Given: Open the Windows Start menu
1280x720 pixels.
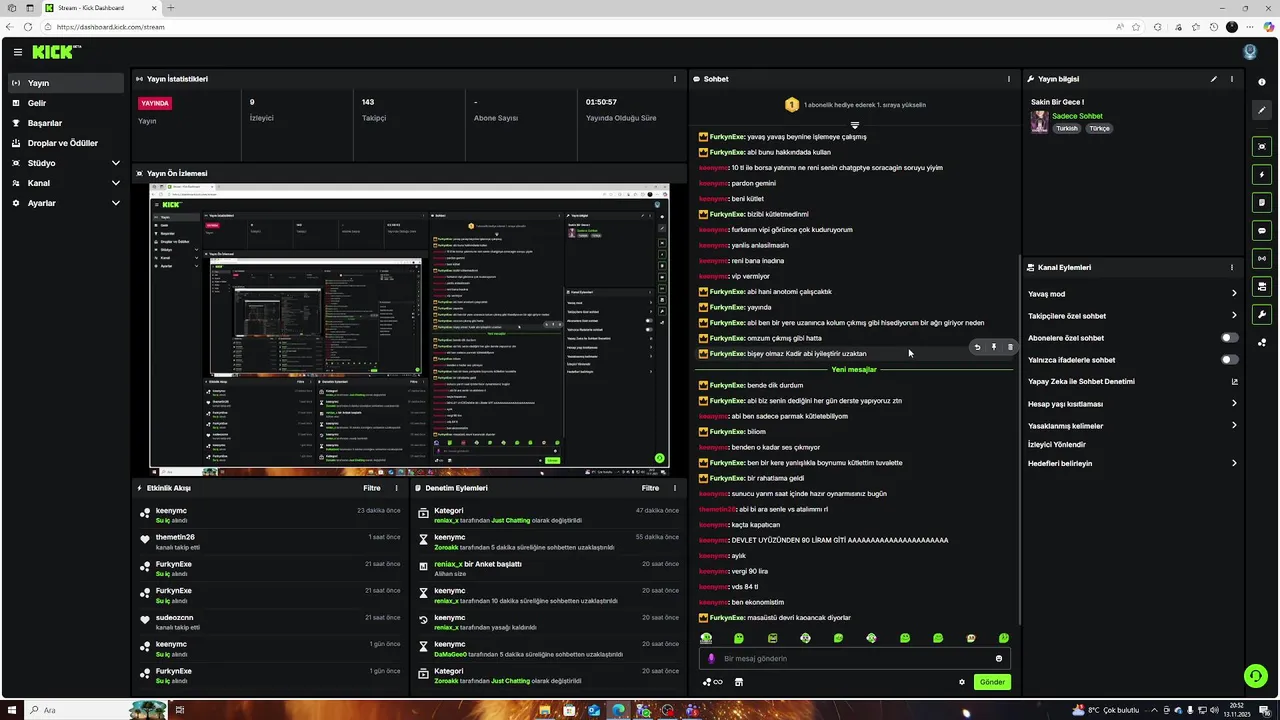Looking at the screenshot, I should (12, 710).
